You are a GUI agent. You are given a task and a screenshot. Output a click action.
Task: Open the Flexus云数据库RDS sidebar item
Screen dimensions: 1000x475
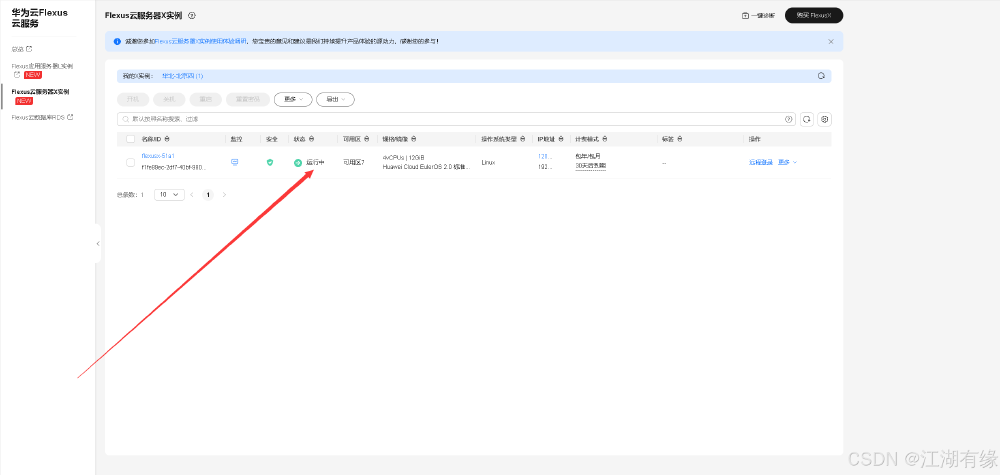42,117
